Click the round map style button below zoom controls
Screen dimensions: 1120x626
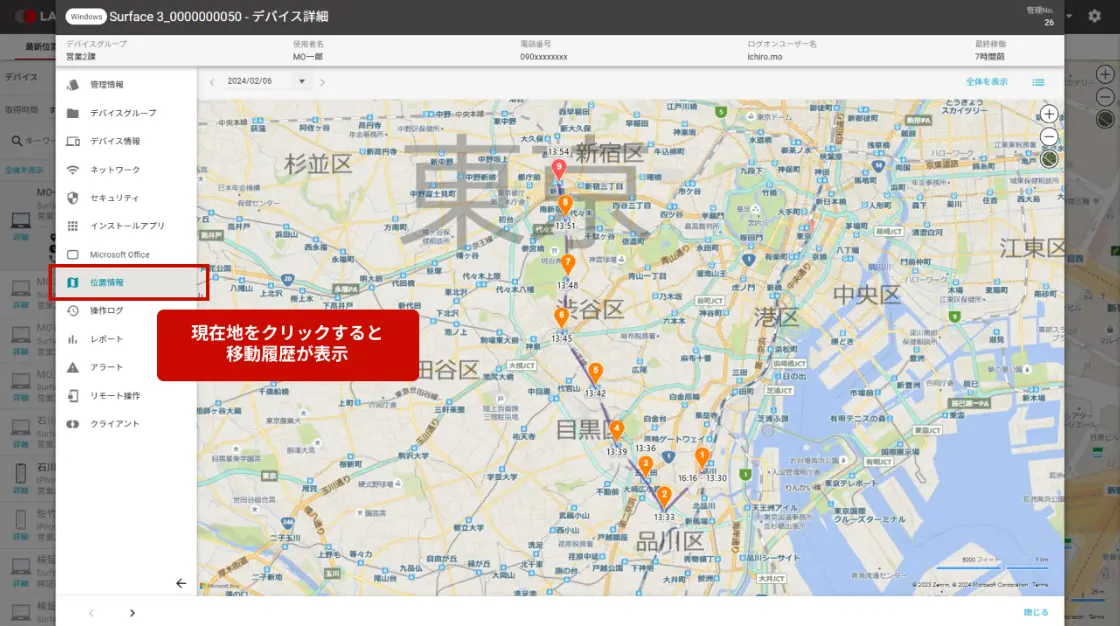pyautogui.click(x=1049, y=159)
